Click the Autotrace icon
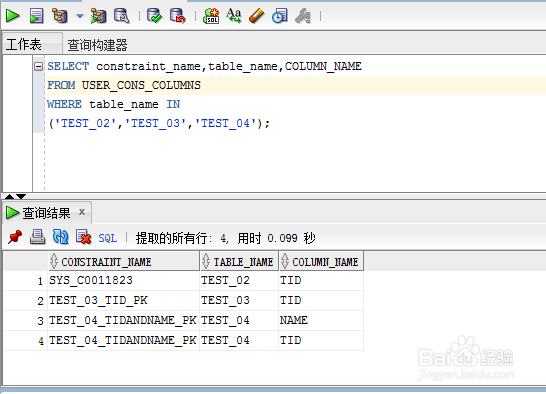Screen dimensions: 546x394 [98, 16]
